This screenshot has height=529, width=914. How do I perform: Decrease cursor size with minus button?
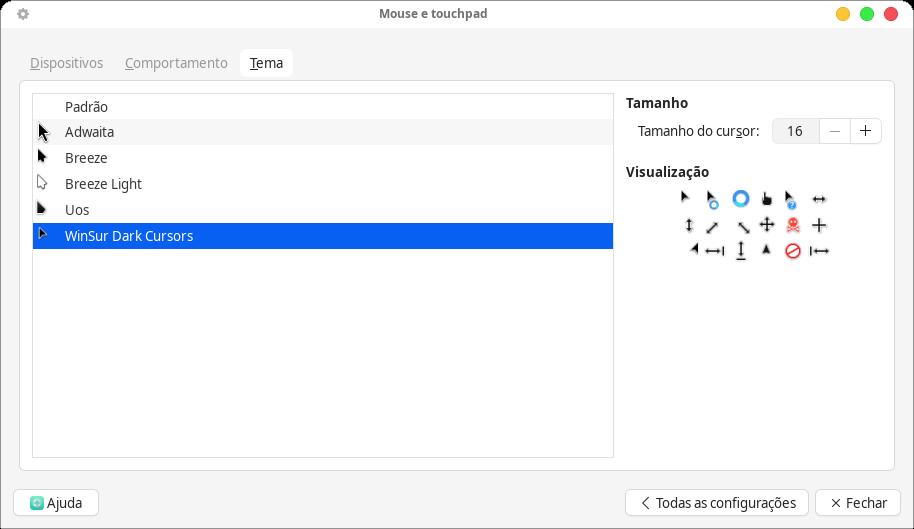[x=835, y=131]
